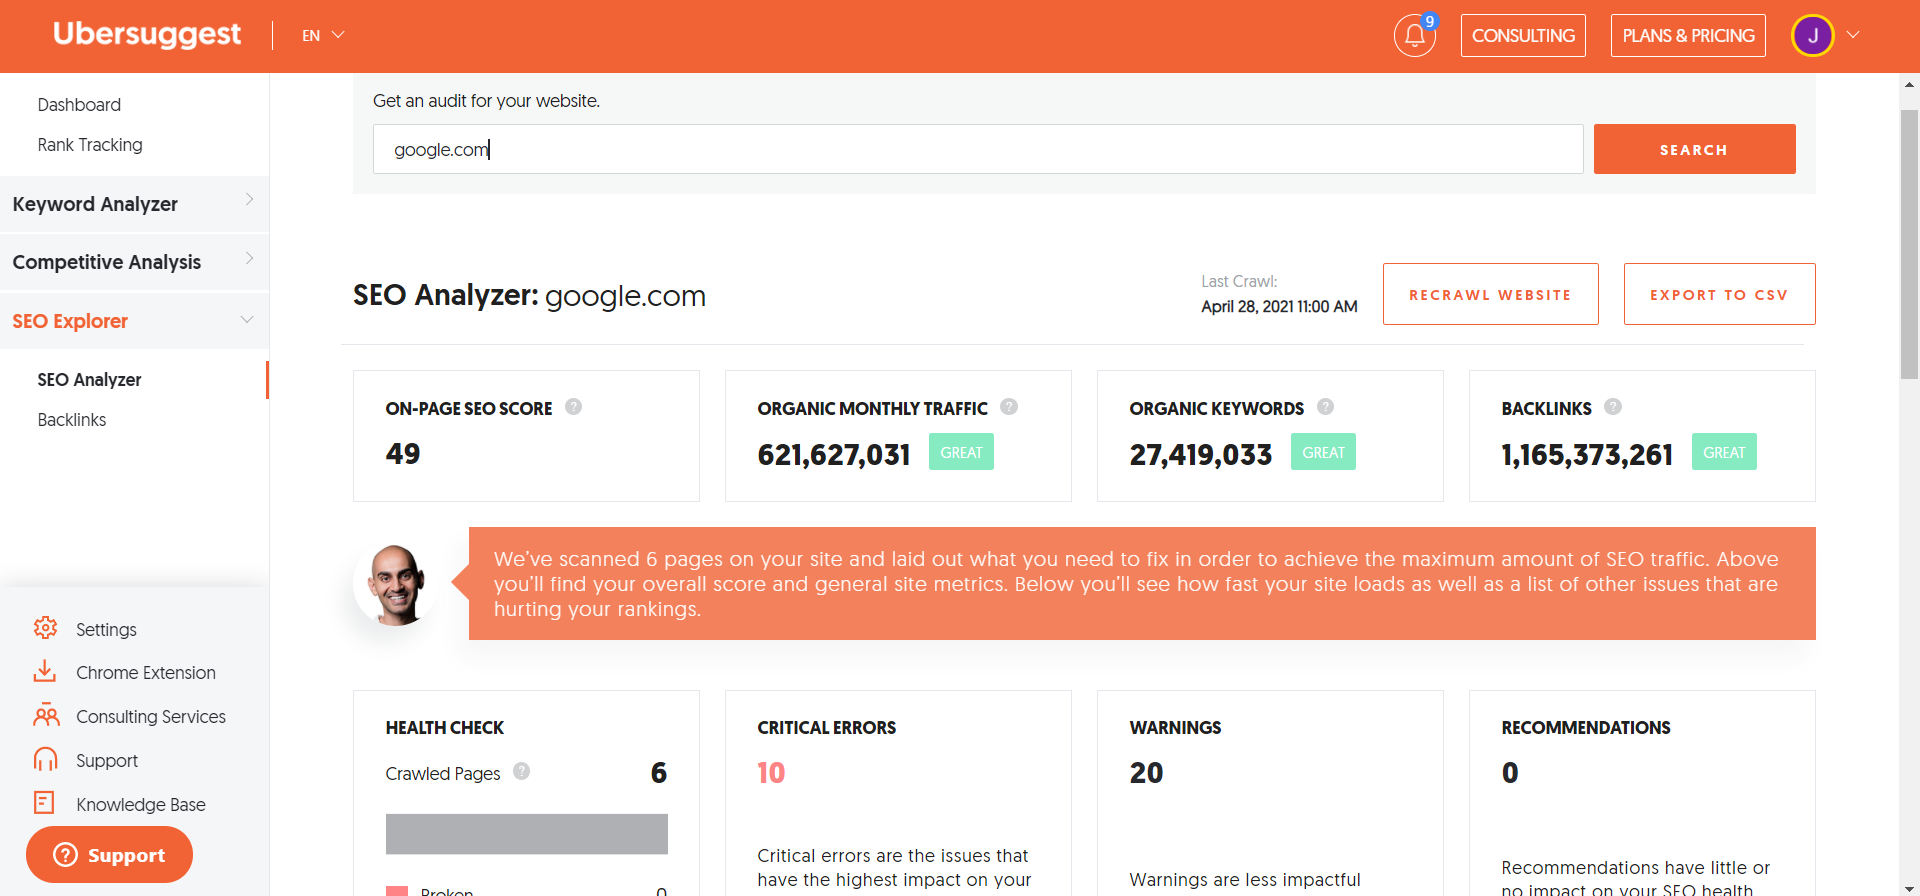Viewport: 1920px width, 896px height.
Task: Click the scrollbar up arrow
Action: [1909, 86]
